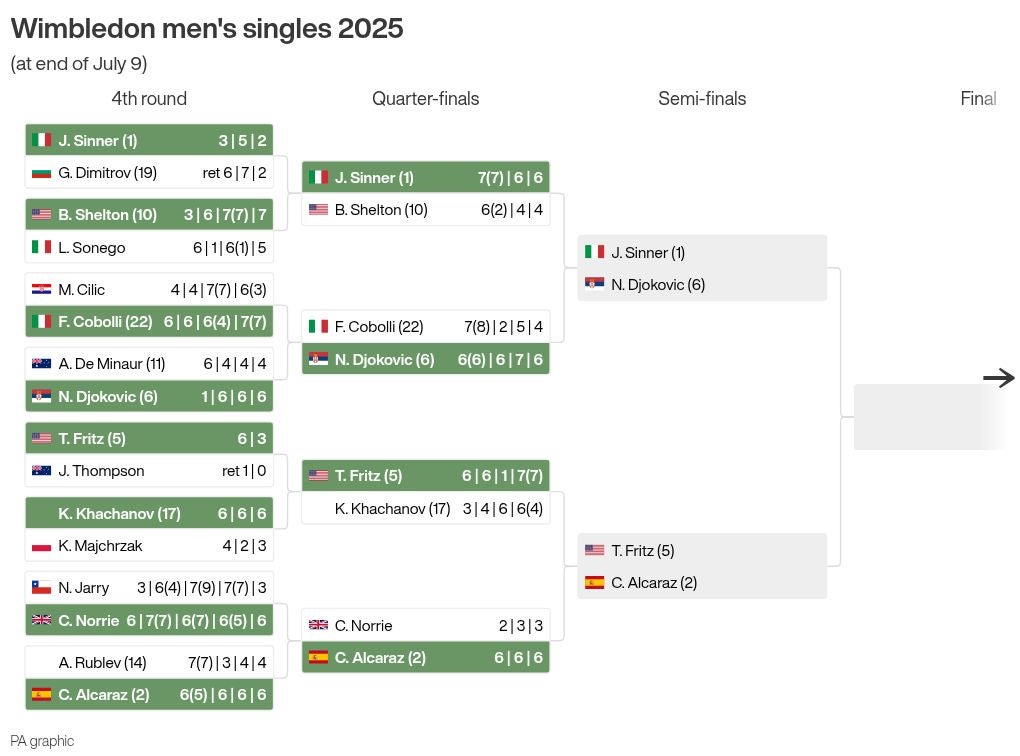Click the PA graphic credit text
The image size is (1020, 756).
(x=42, y=741)
